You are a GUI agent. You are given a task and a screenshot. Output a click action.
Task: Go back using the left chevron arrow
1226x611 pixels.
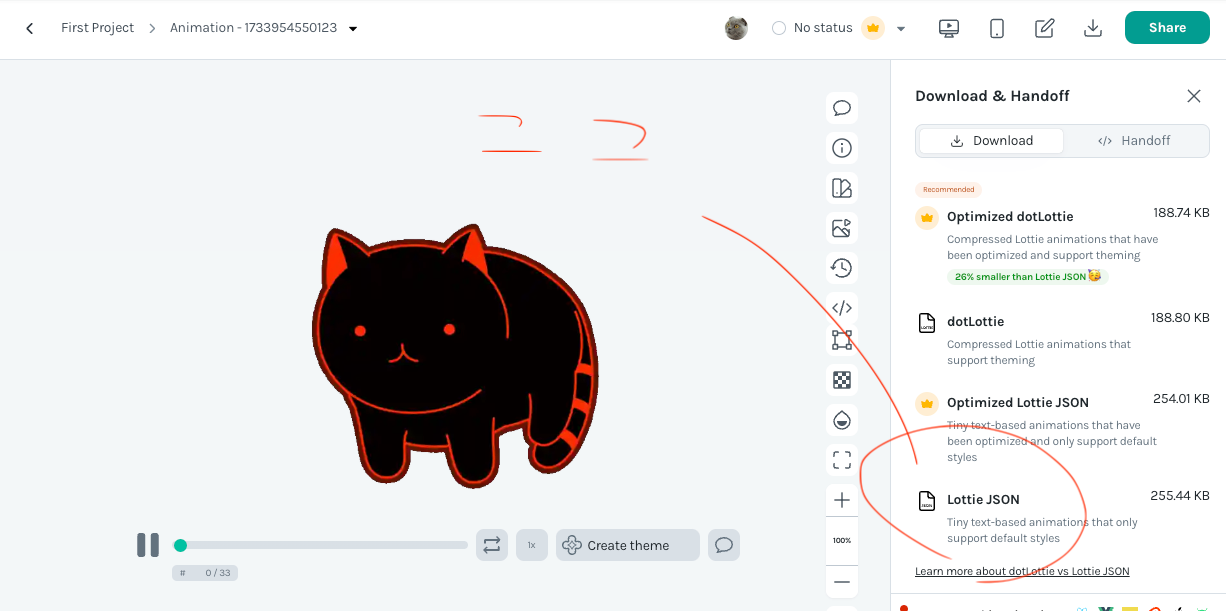pos(30,28)
